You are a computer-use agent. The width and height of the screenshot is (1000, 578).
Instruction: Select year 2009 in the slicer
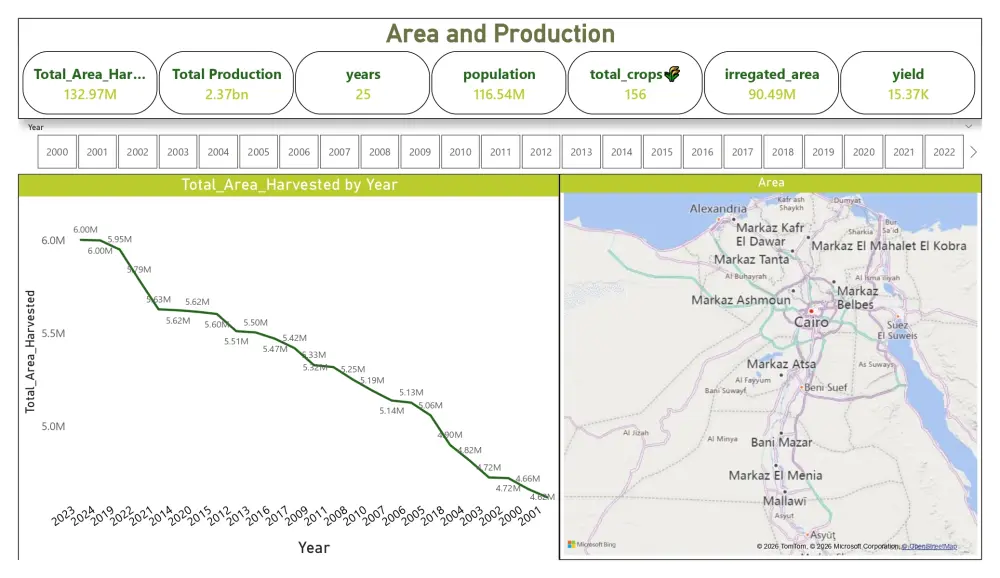pyautogui.click(x=420, y=152)
